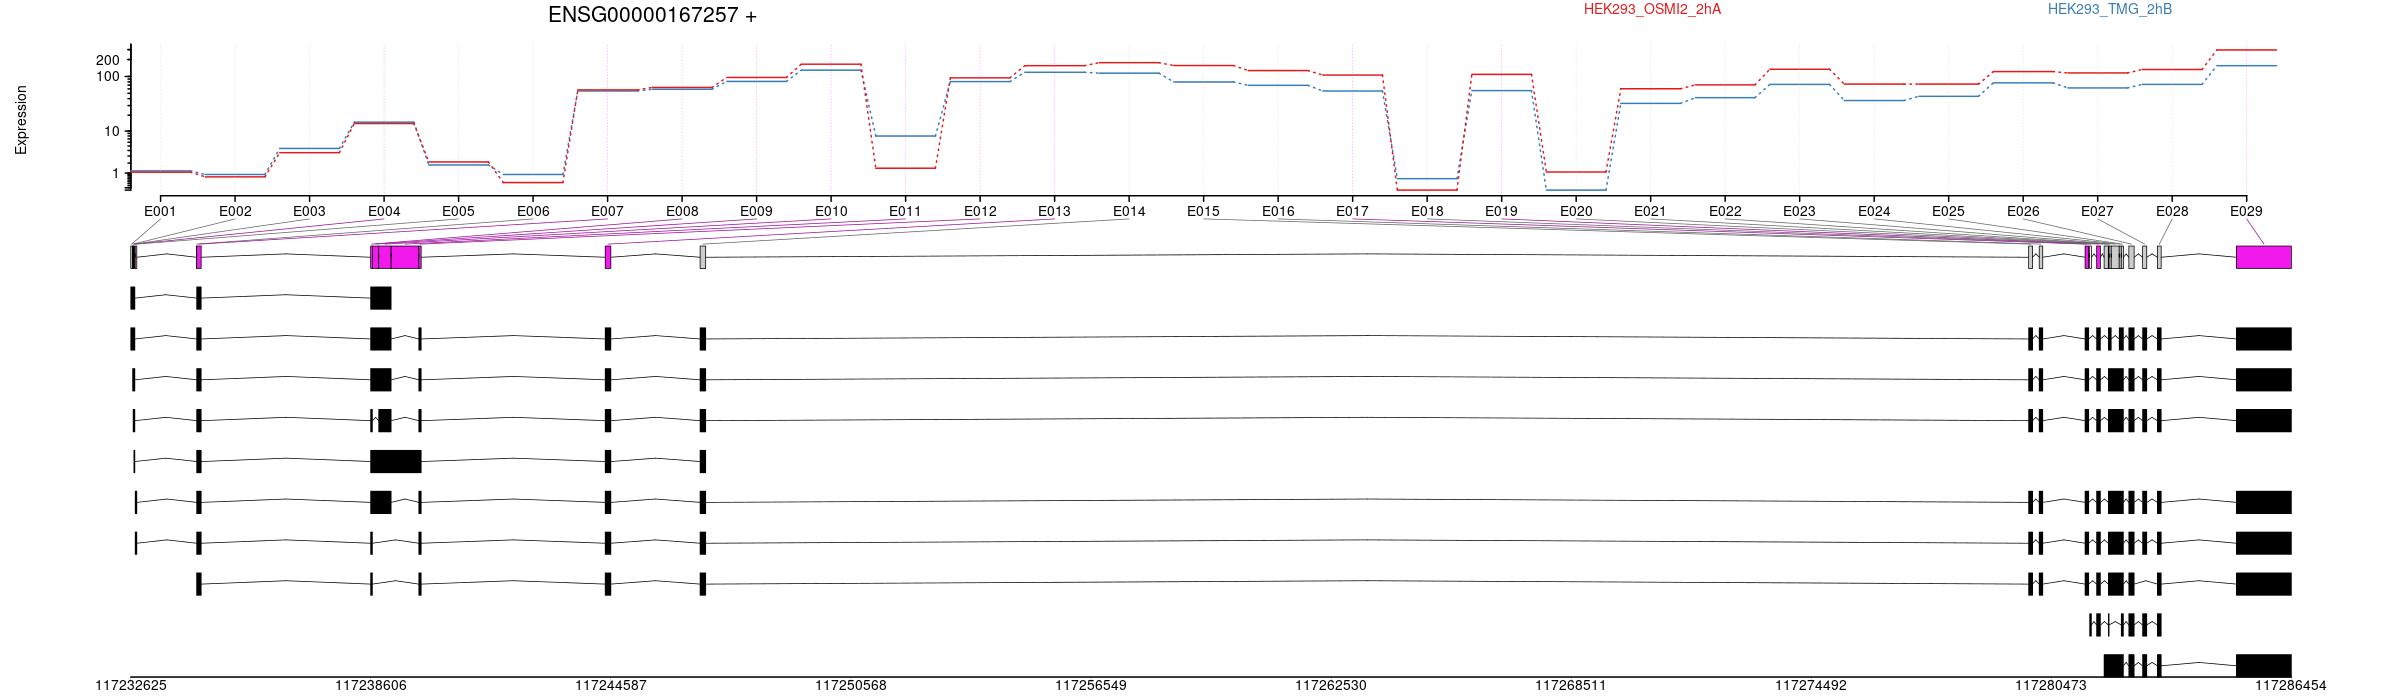This screenshot has width=2400, height=700.
Task: Click genomic coordinate 117274492
Action: pos(1811,686)
